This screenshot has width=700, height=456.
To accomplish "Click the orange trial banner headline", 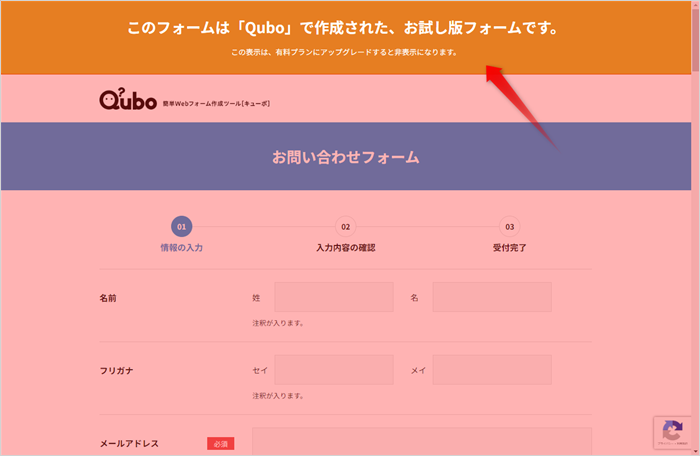I will click(x=342, y=29).
